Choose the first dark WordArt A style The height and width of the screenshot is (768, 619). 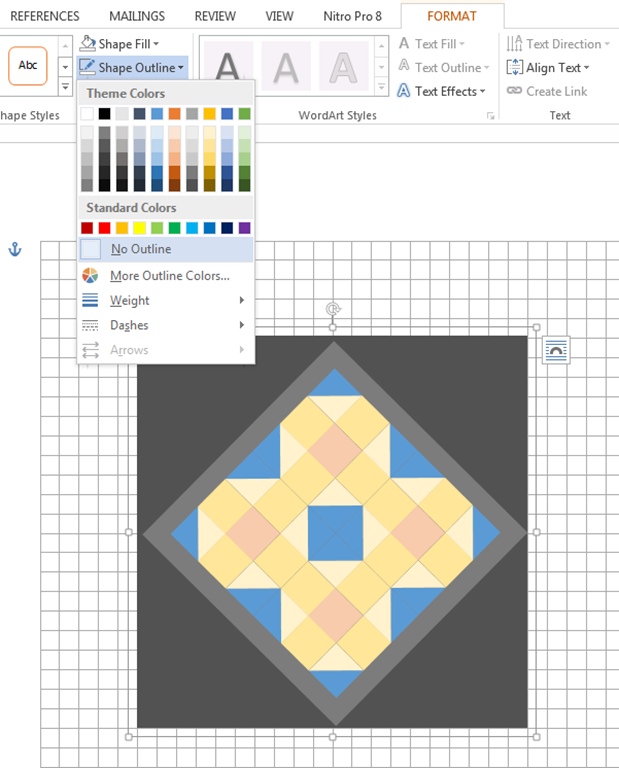click(x=228, y=68)
